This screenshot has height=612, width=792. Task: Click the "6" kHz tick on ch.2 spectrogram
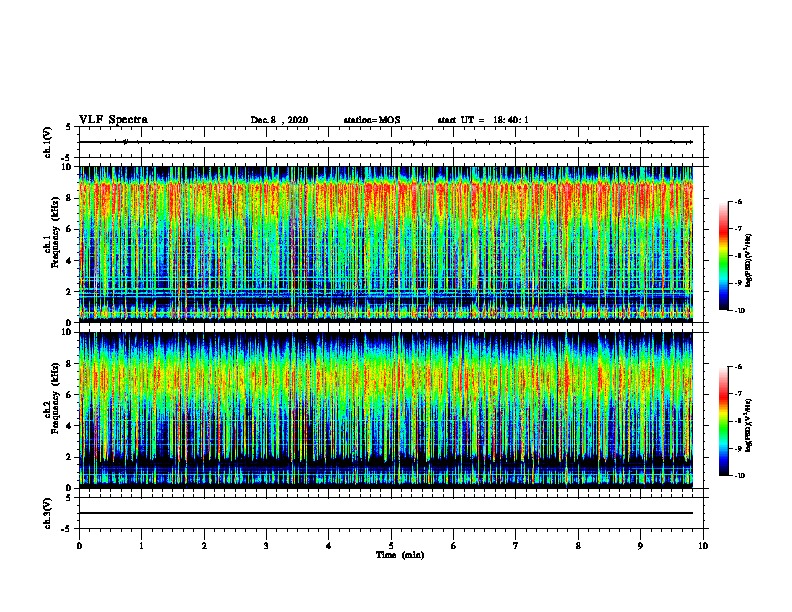click(70, 395)
